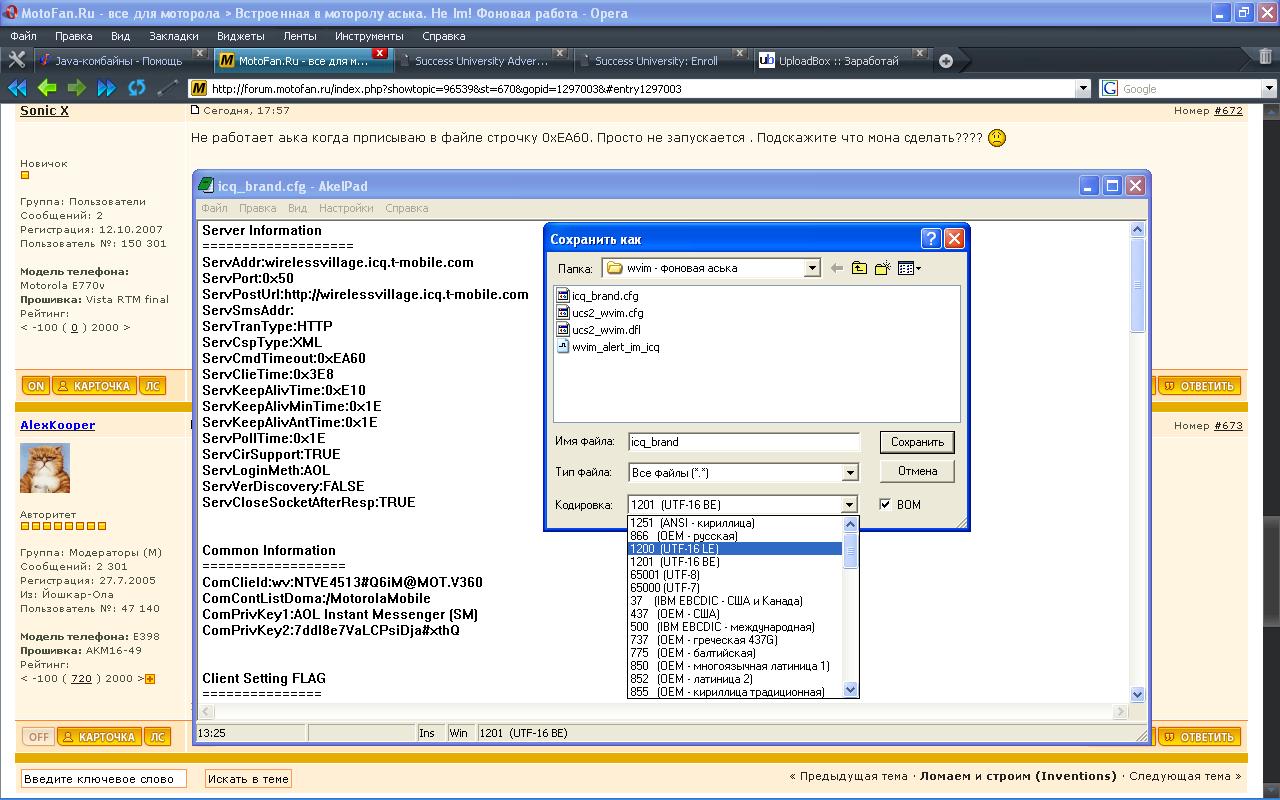Click AlexKooper's OFF status indicator

[38, 737]
